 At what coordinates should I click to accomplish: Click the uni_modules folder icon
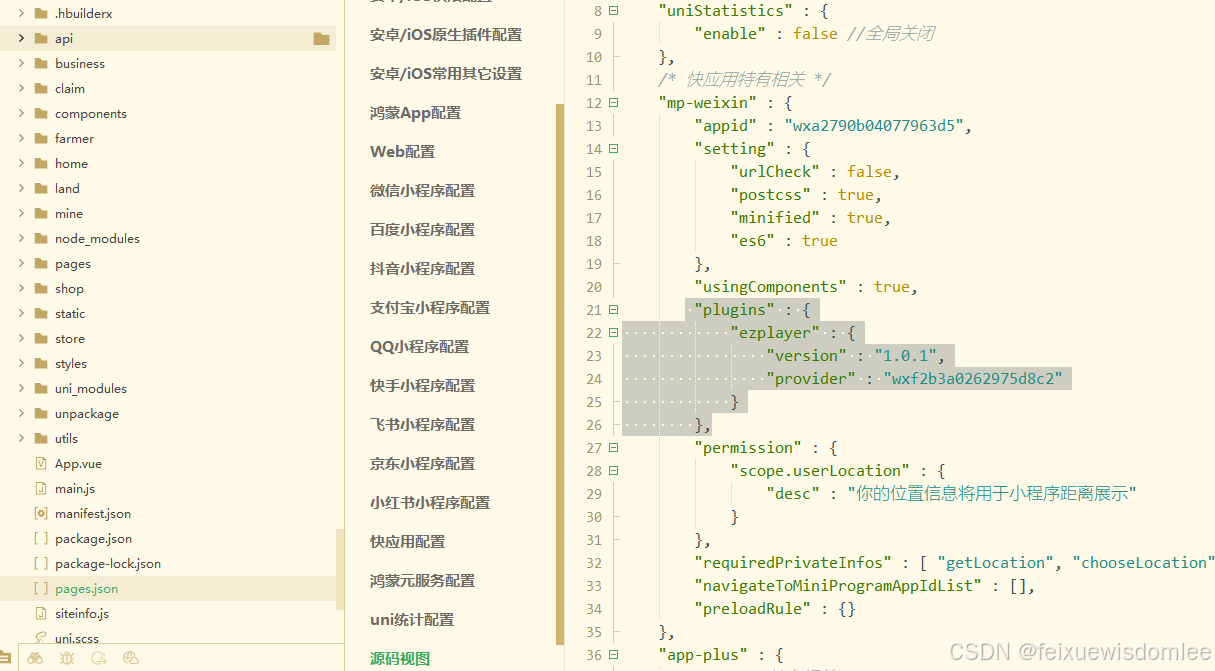pos(41,389)
